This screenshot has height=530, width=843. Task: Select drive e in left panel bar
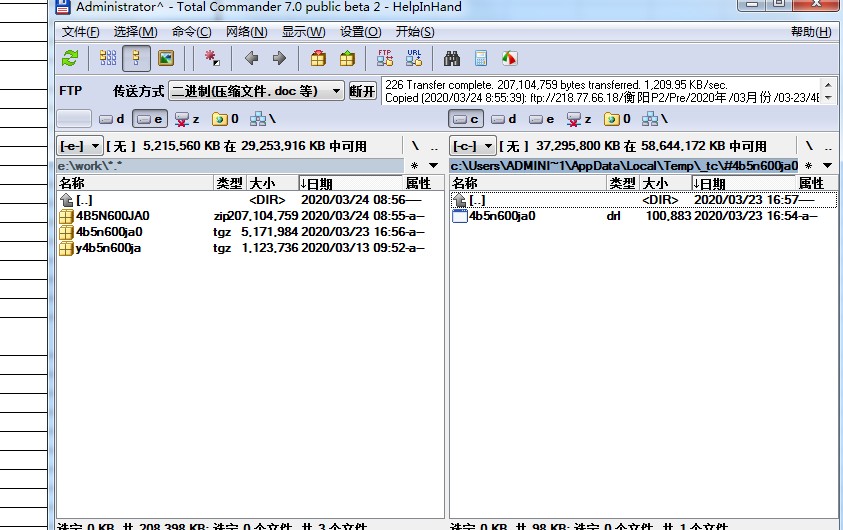point(150,119)
